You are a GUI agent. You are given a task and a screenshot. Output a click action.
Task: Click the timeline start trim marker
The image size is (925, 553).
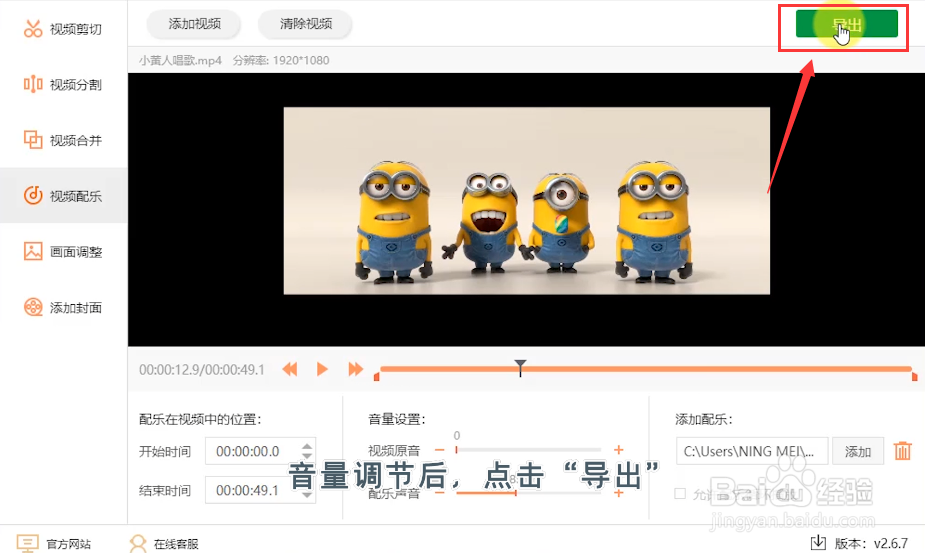pos(376,377)
